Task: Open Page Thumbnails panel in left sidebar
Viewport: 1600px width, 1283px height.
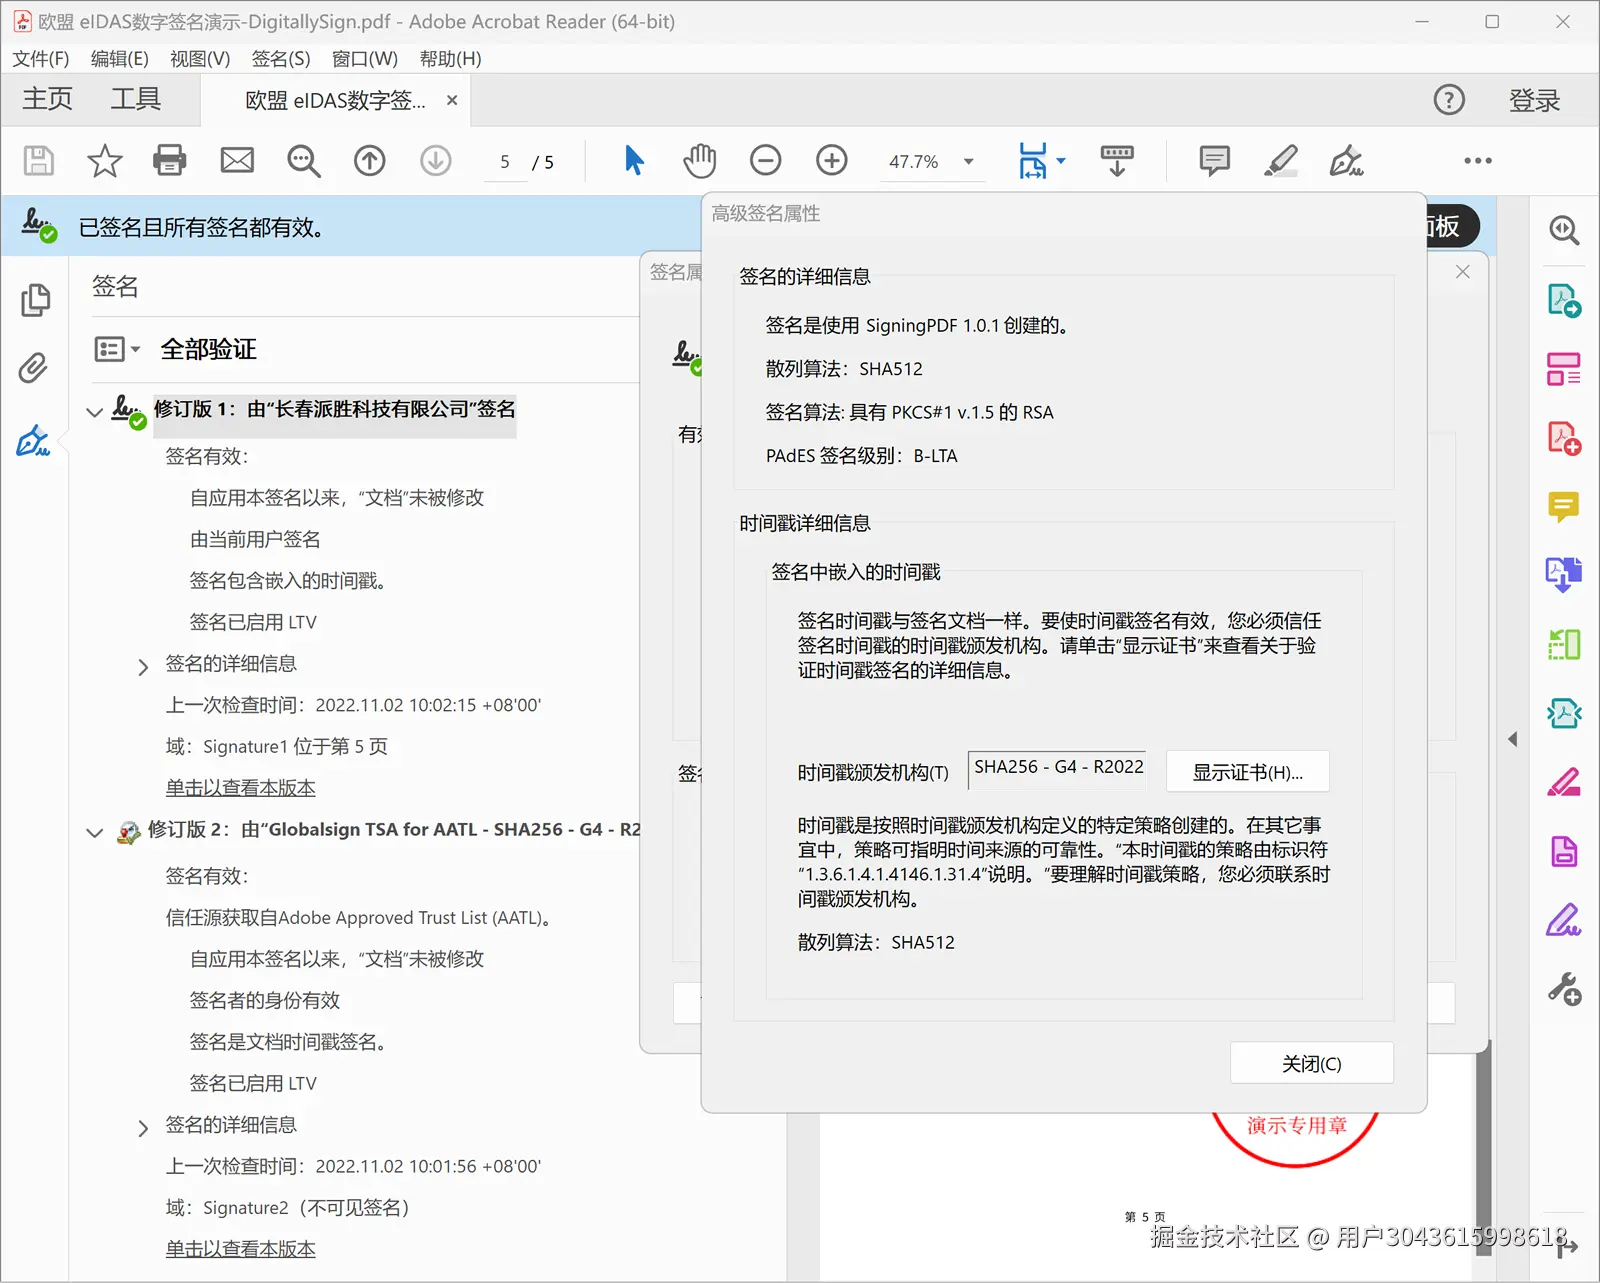Action: tap(35, 300)
